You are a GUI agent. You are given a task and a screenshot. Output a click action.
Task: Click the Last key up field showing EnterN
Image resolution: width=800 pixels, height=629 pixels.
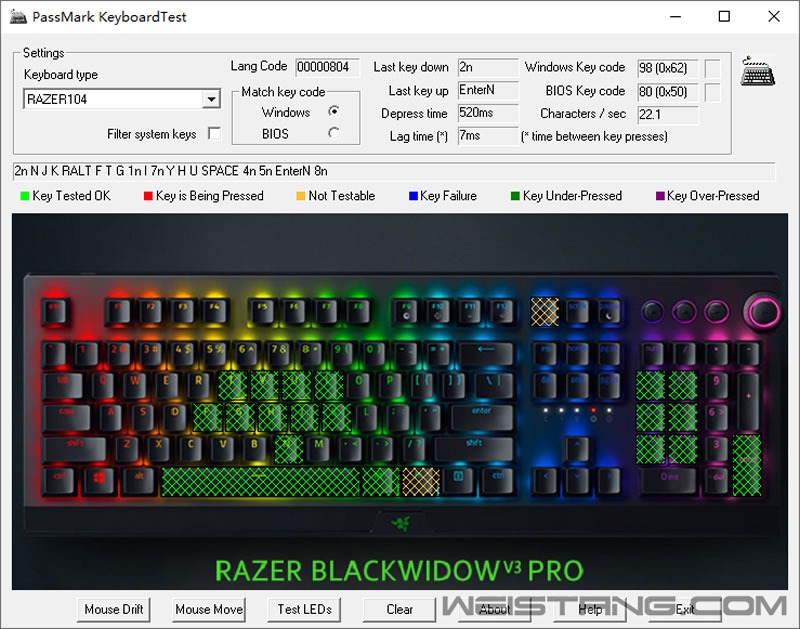[x=488, y=90]
